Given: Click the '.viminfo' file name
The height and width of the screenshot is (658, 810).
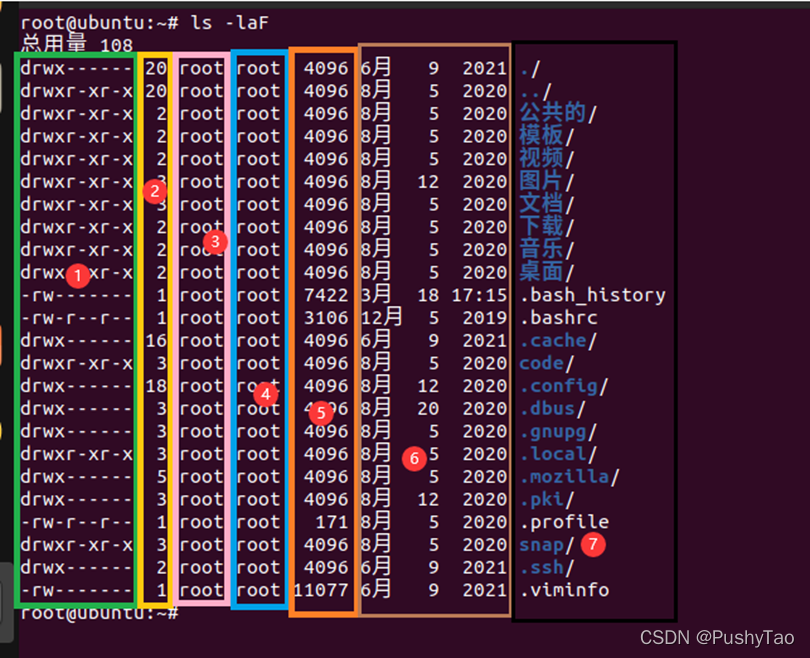Looking at the screenshot, I should (564, 590).
